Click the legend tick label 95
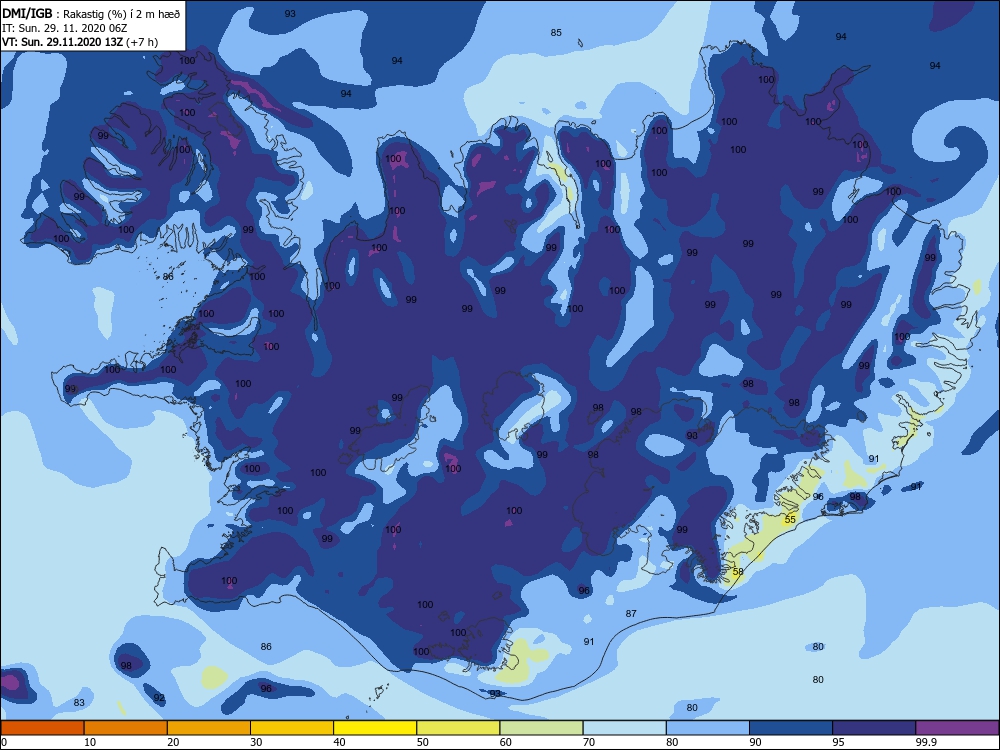1000x750 pixels. 839,742
